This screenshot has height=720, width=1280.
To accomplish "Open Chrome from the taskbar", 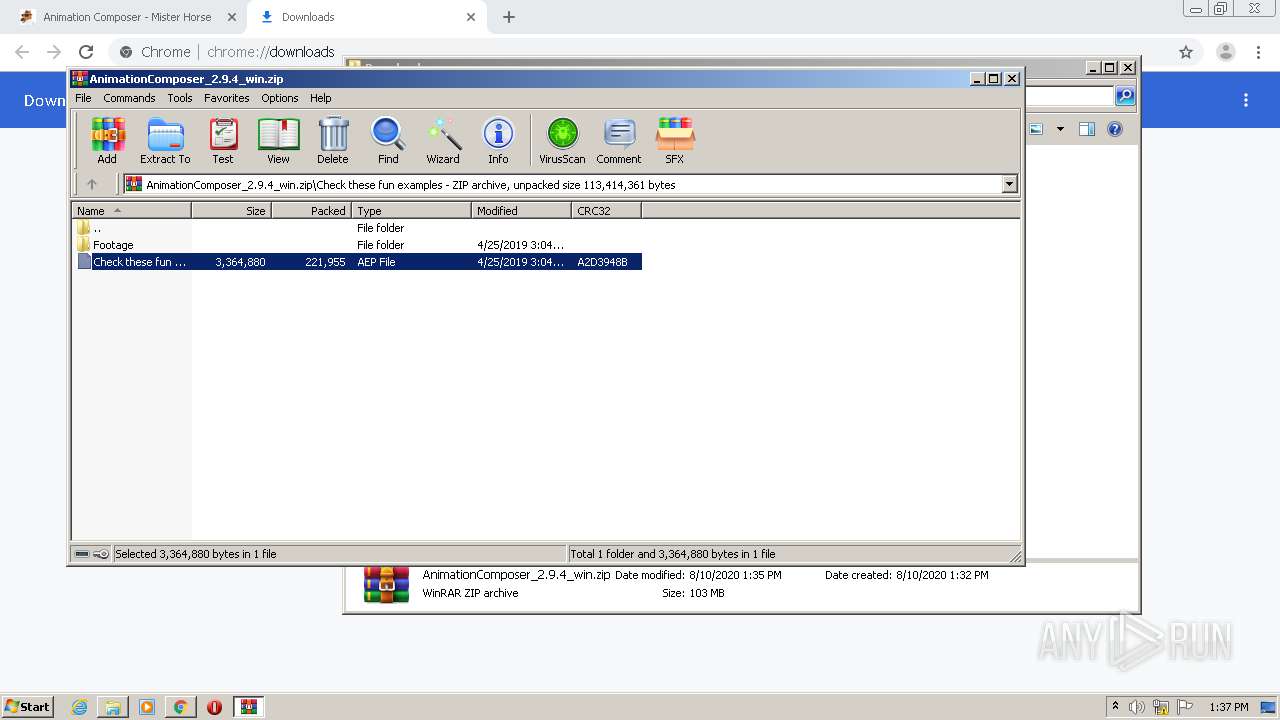I will pos(180,707).
